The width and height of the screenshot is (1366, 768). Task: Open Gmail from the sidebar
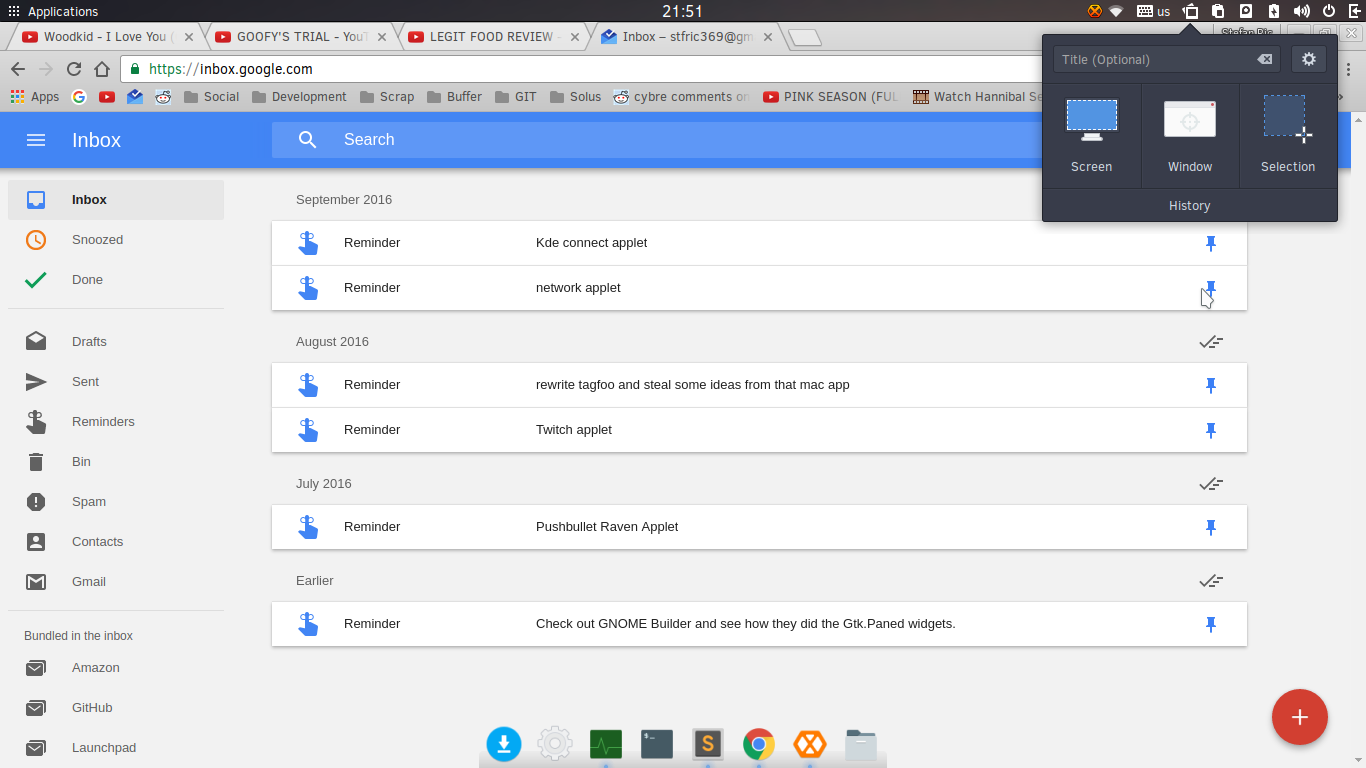pos(116,582)
